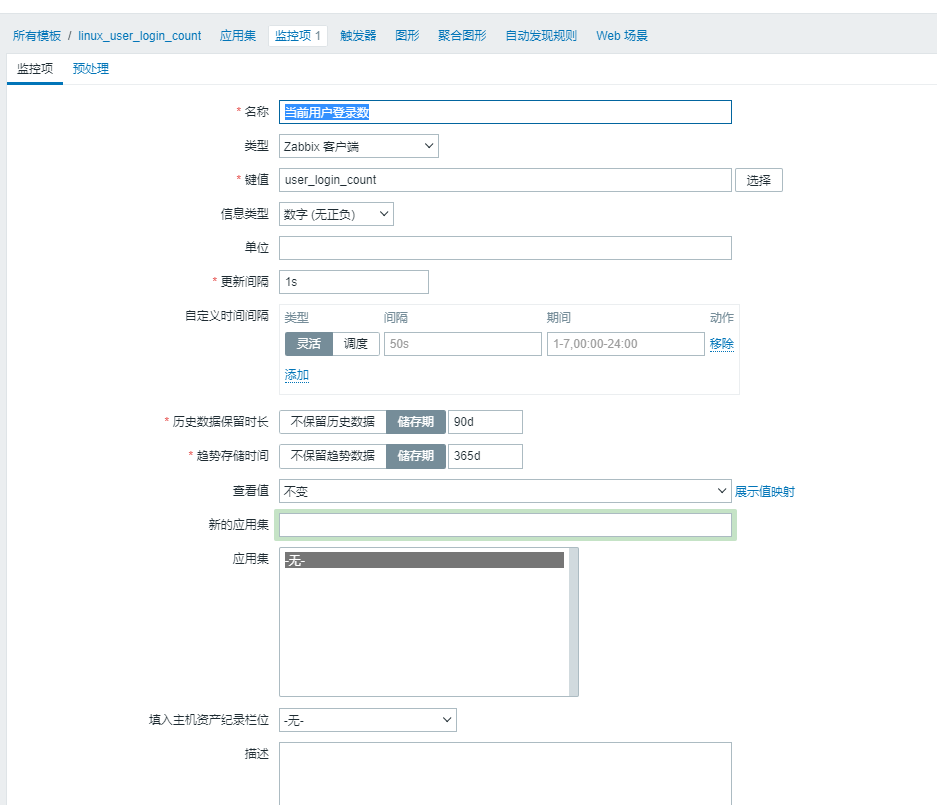Click the 所有模板 breadcrumb link
Viewport: 937px width, 805px height.
pos(37,35)
